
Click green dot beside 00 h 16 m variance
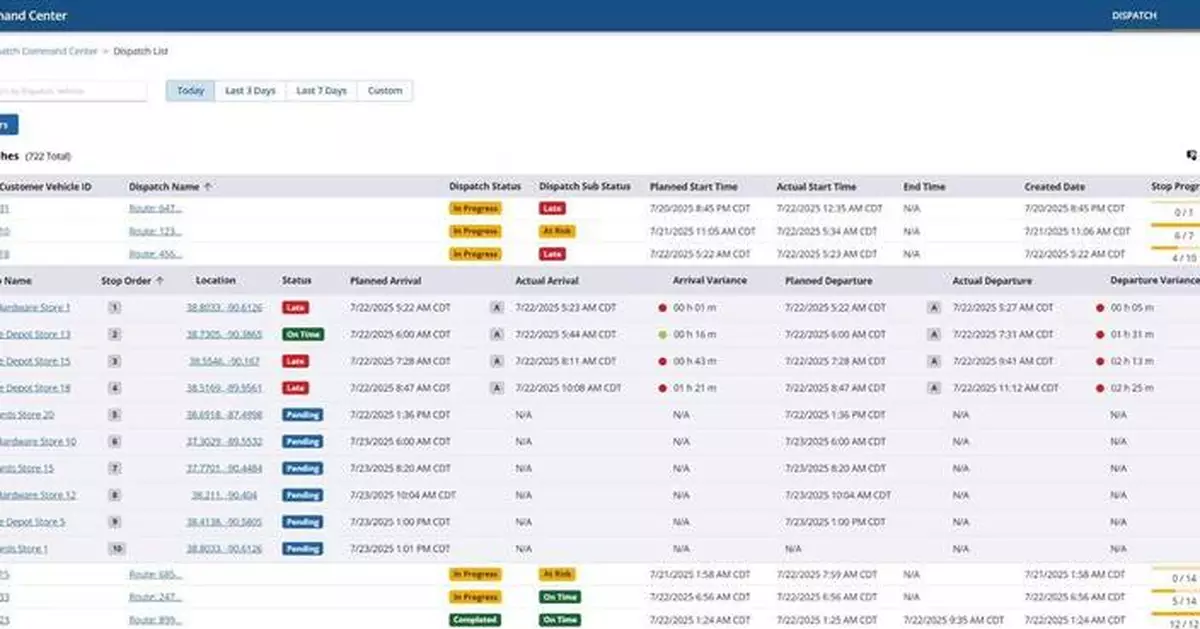click(x=662, y=334)
